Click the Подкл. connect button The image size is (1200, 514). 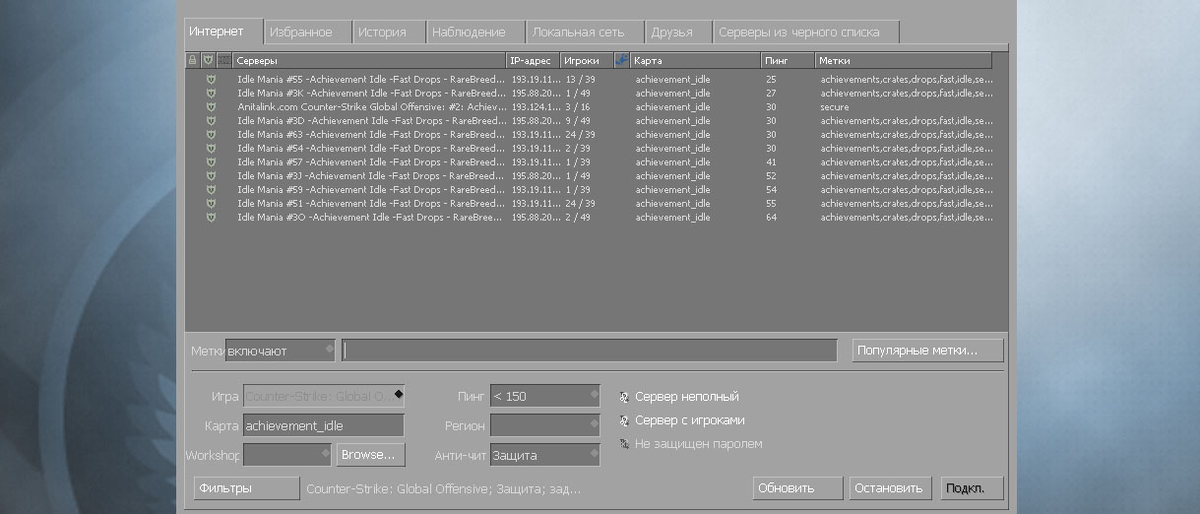pyautogui.click(x=971, y=488)
